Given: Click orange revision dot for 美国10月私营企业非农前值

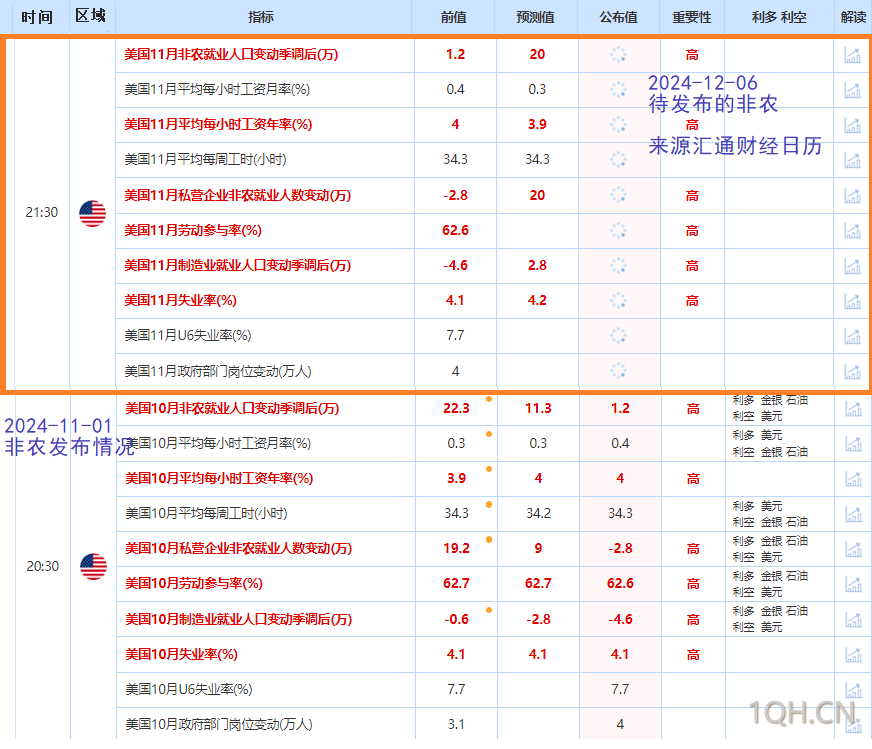Looking at the screenshot, I should 489,539.
